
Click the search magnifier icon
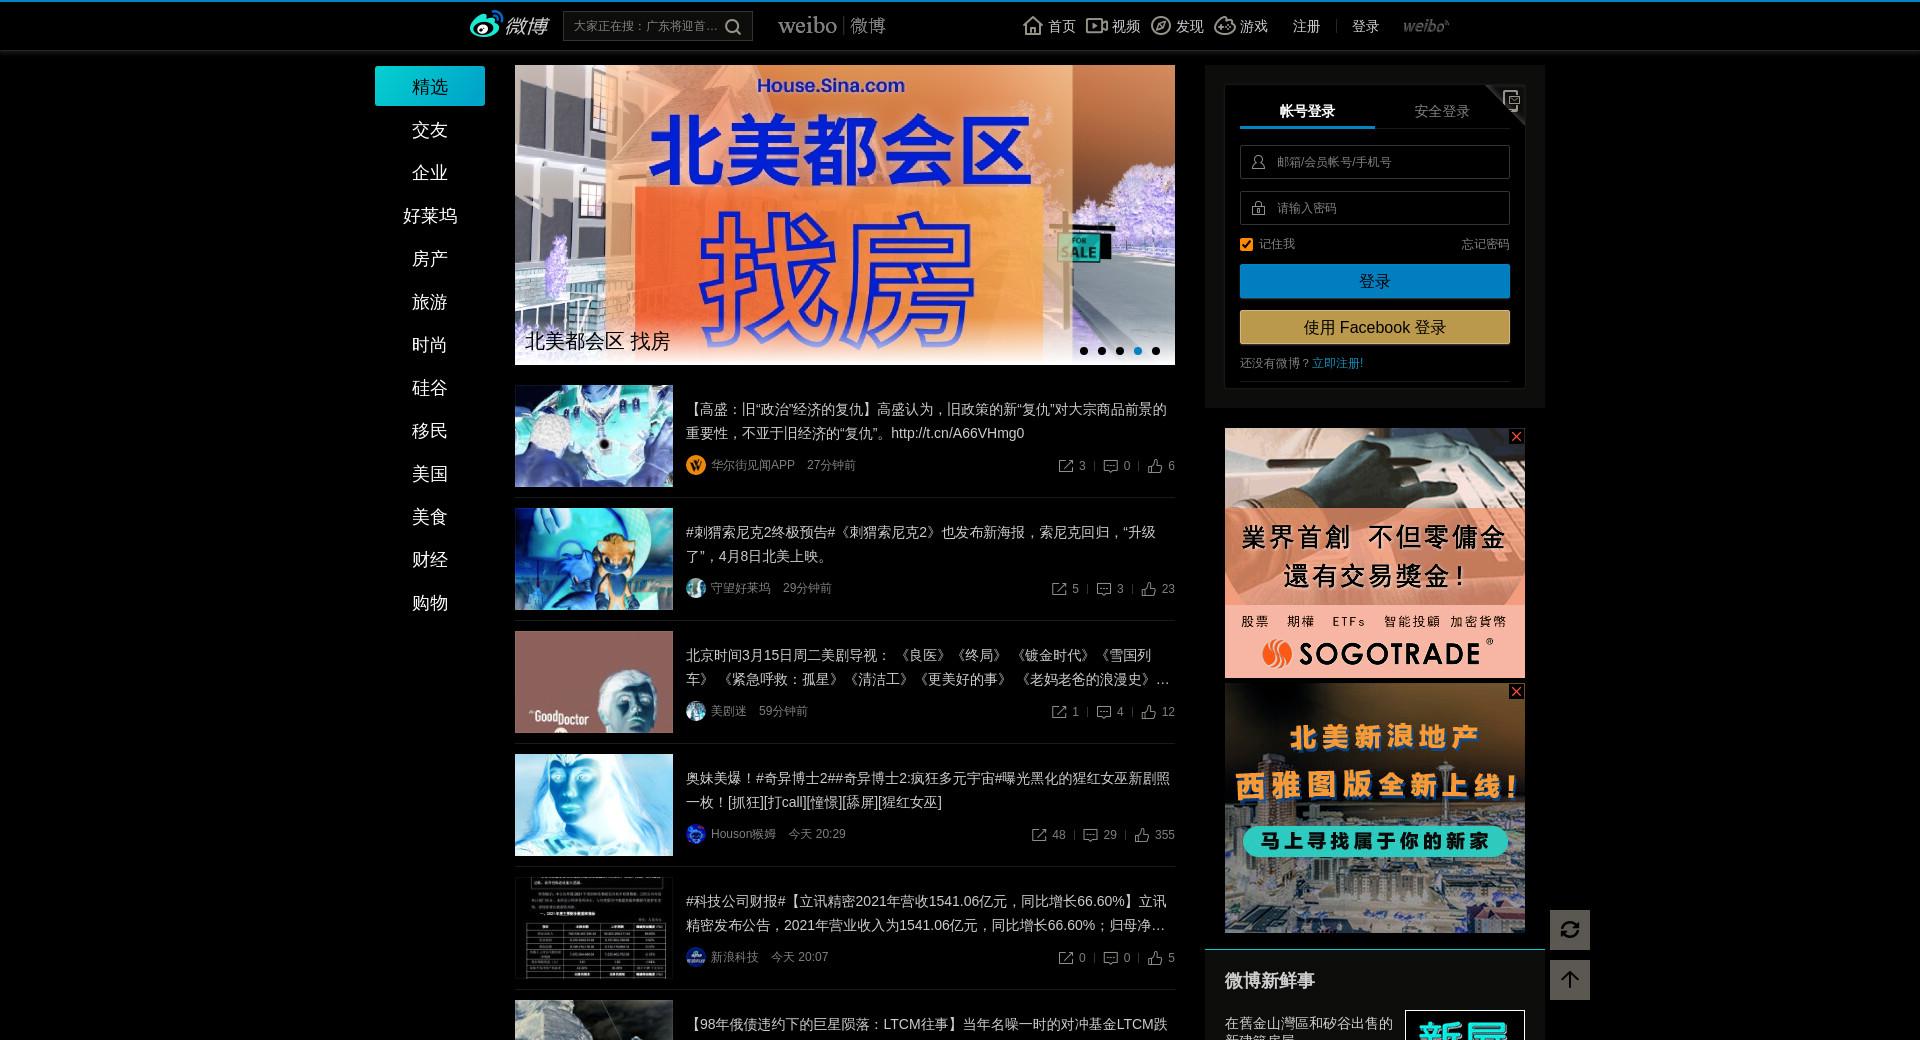point(733,27)
